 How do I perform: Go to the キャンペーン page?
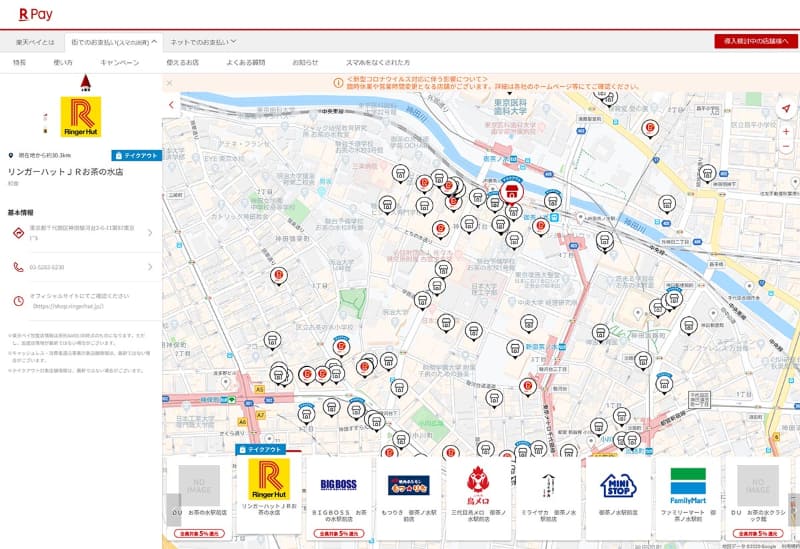(119, 62)
